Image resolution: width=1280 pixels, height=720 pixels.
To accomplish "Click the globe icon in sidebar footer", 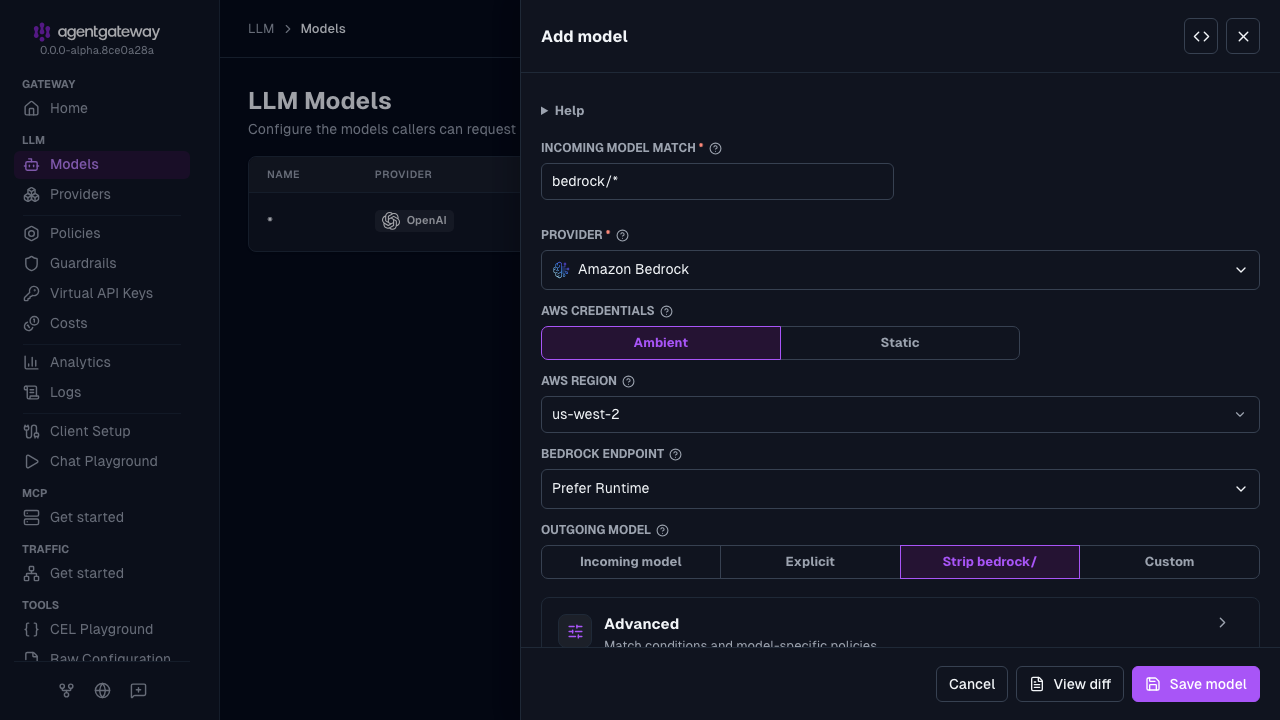I will pyautogui.click(x=102, y=690).
